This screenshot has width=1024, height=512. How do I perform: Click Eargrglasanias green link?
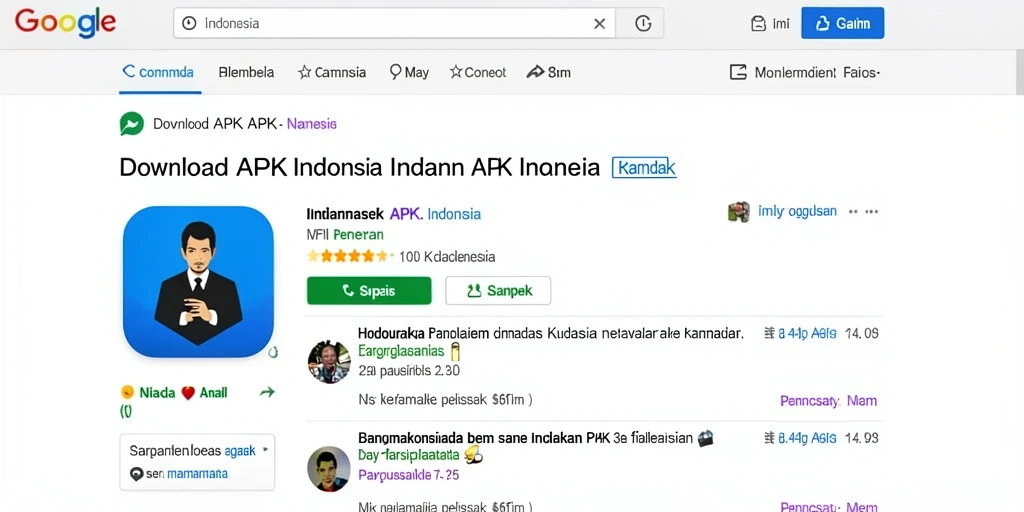[x=401, y=352]
